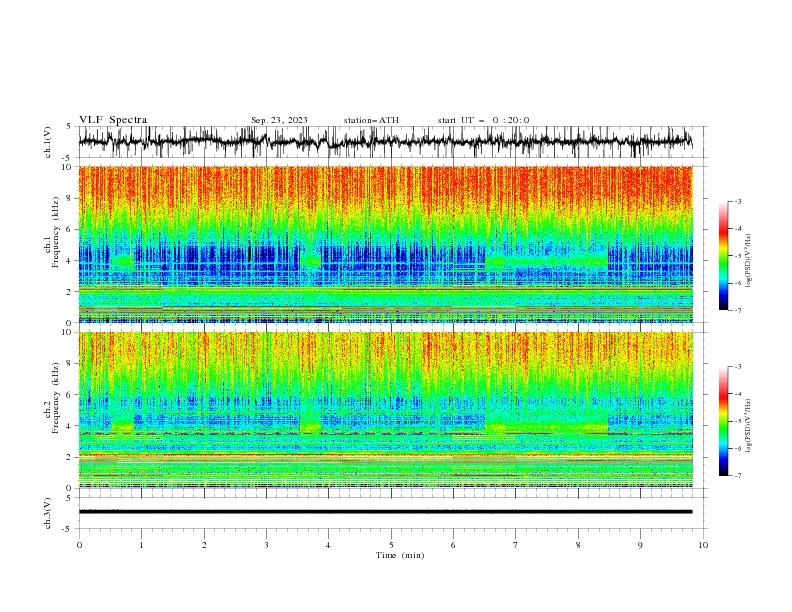Click the 'Time (min)' axis label
The image size is (792, 612).
point(400,555)
